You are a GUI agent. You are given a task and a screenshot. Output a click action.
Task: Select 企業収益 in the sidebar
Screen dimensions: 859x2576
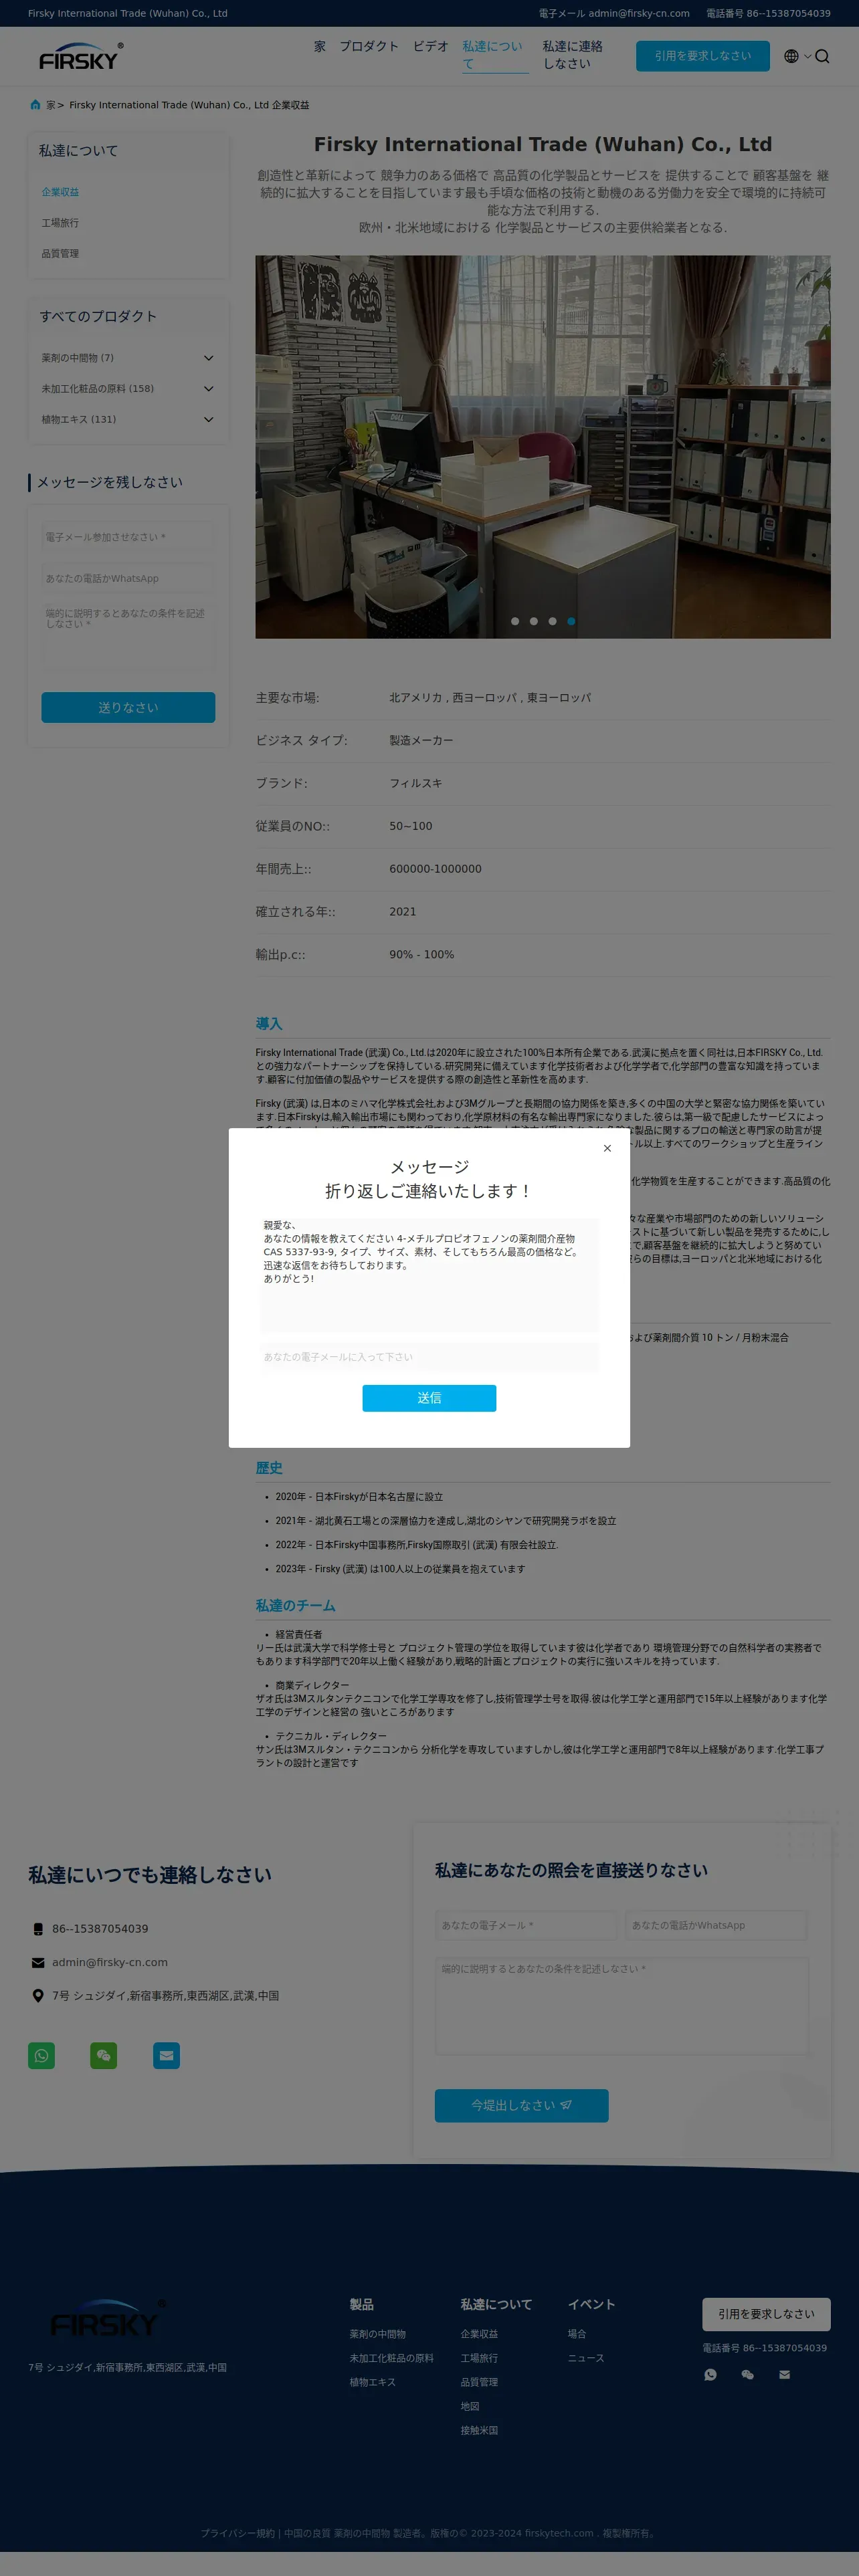[60, 192]
